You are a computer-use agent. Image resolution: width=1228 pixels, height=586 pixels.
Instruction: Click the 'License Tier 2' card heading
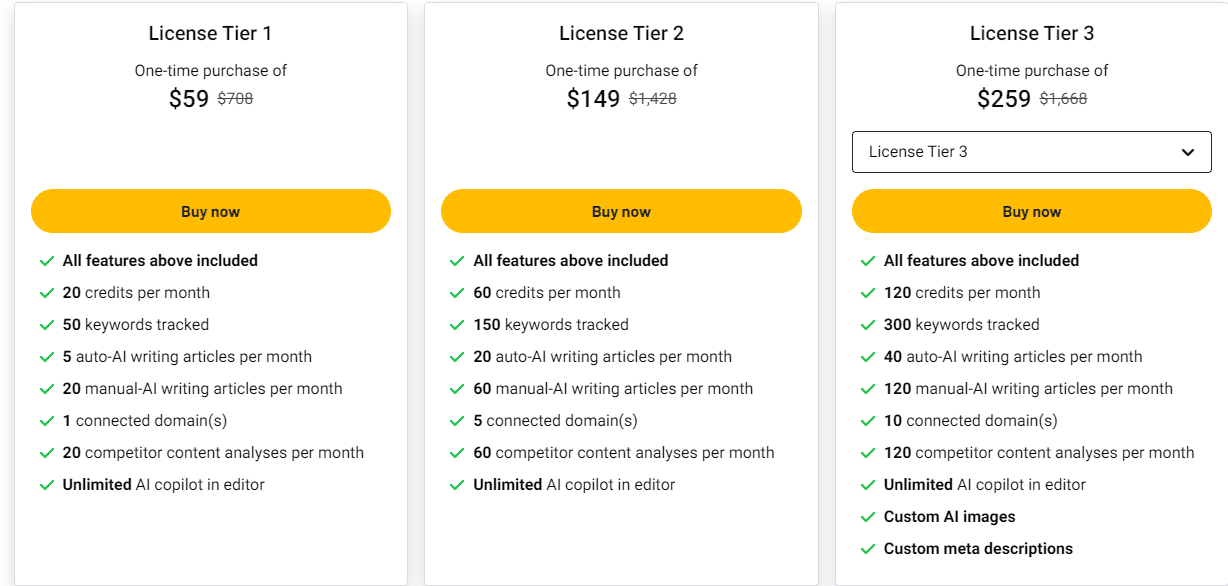point(621,32)
